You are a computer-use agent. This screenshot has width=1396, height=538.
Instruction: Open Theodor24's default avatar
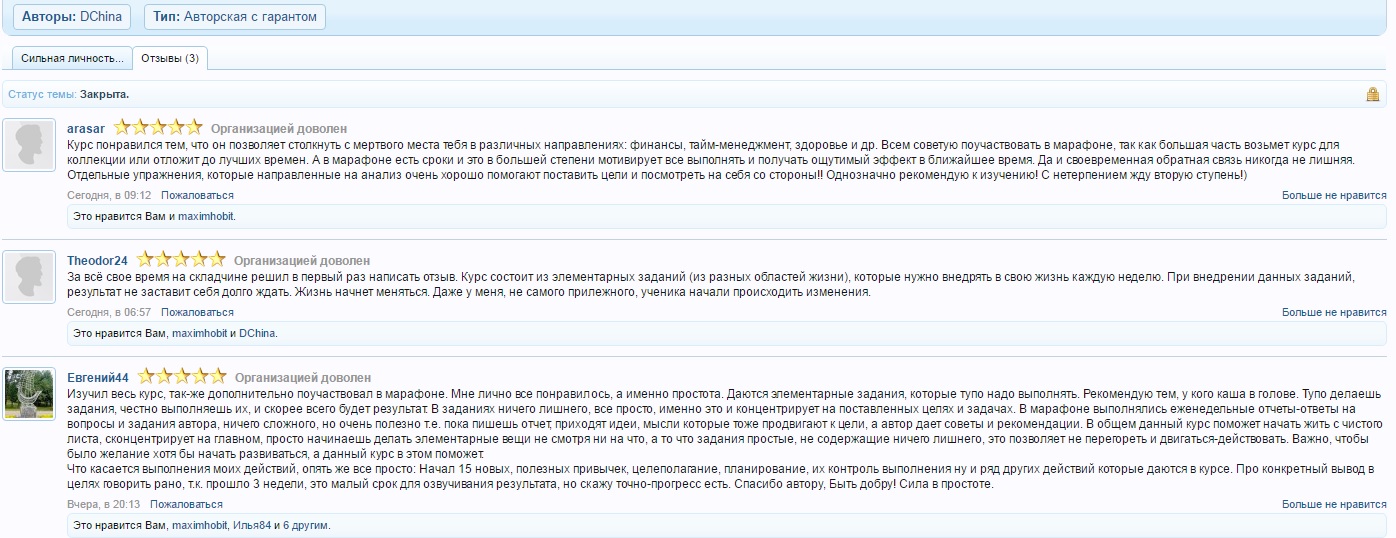(x=29, y=277)
